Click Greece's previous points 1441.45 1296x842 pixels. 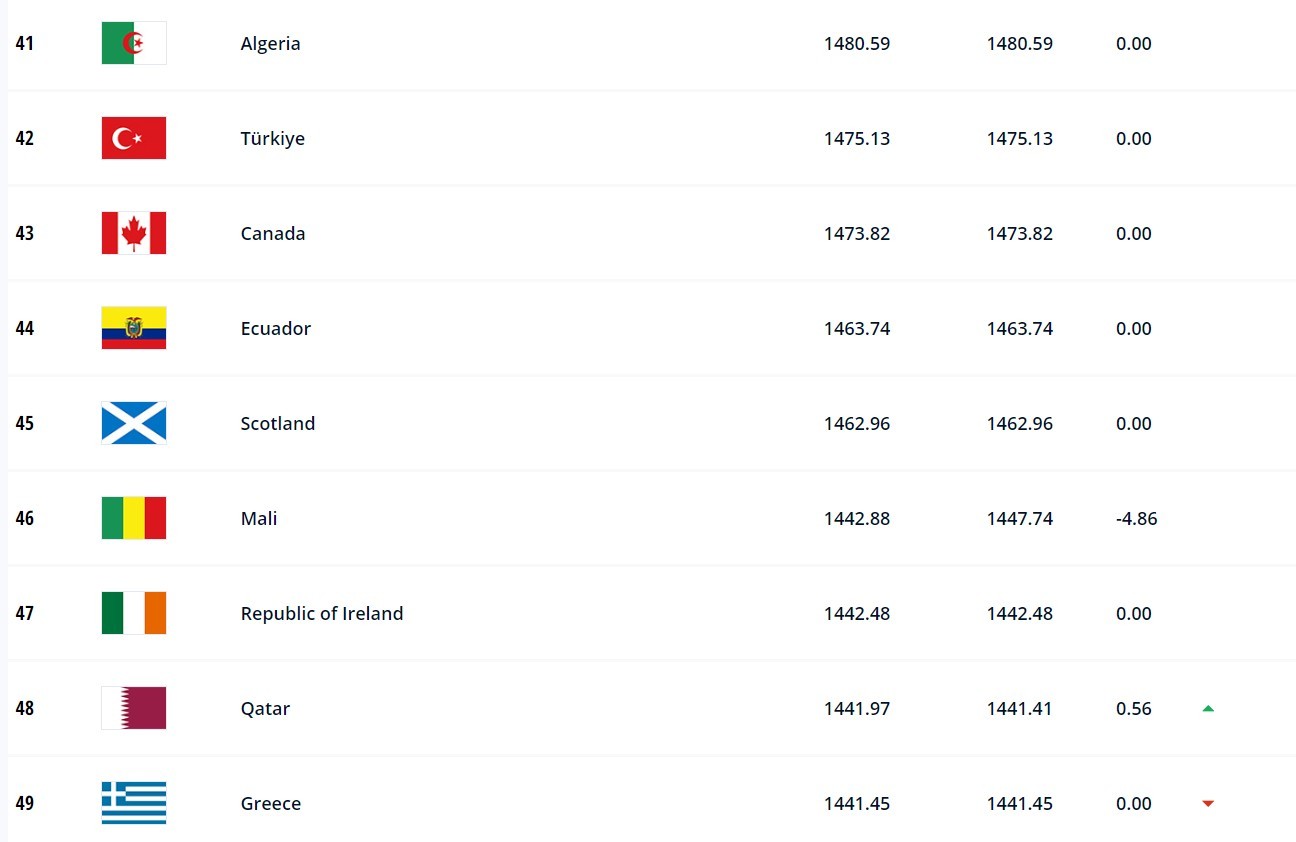point(1020,804)
